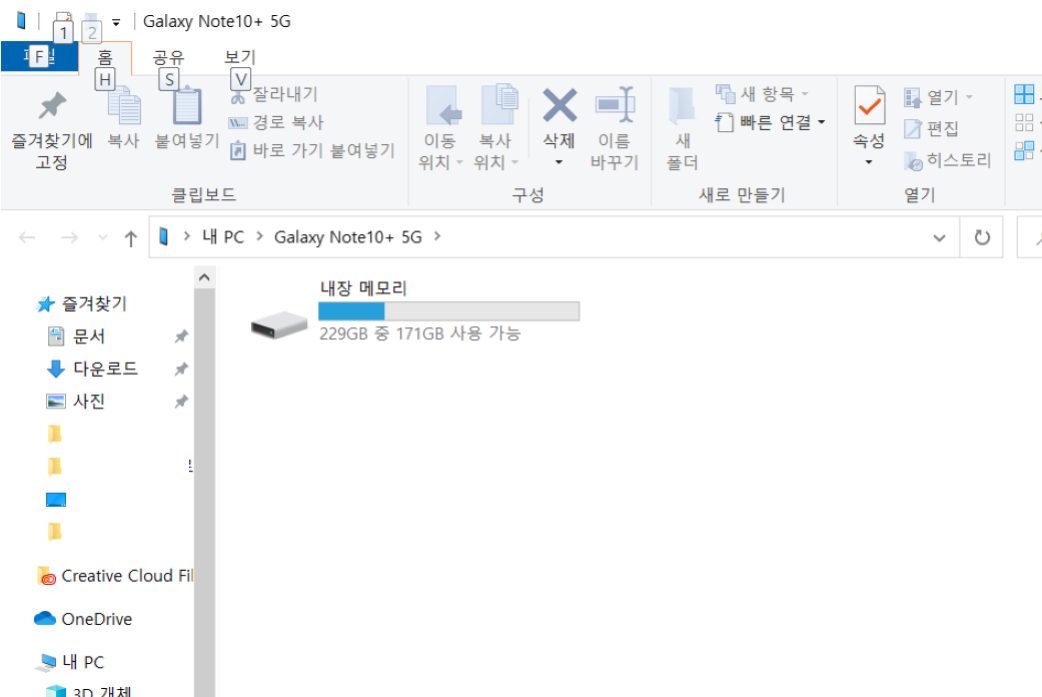
Task: Open 복사 위치 (Copy to) menu
Action: coord(496,128)
